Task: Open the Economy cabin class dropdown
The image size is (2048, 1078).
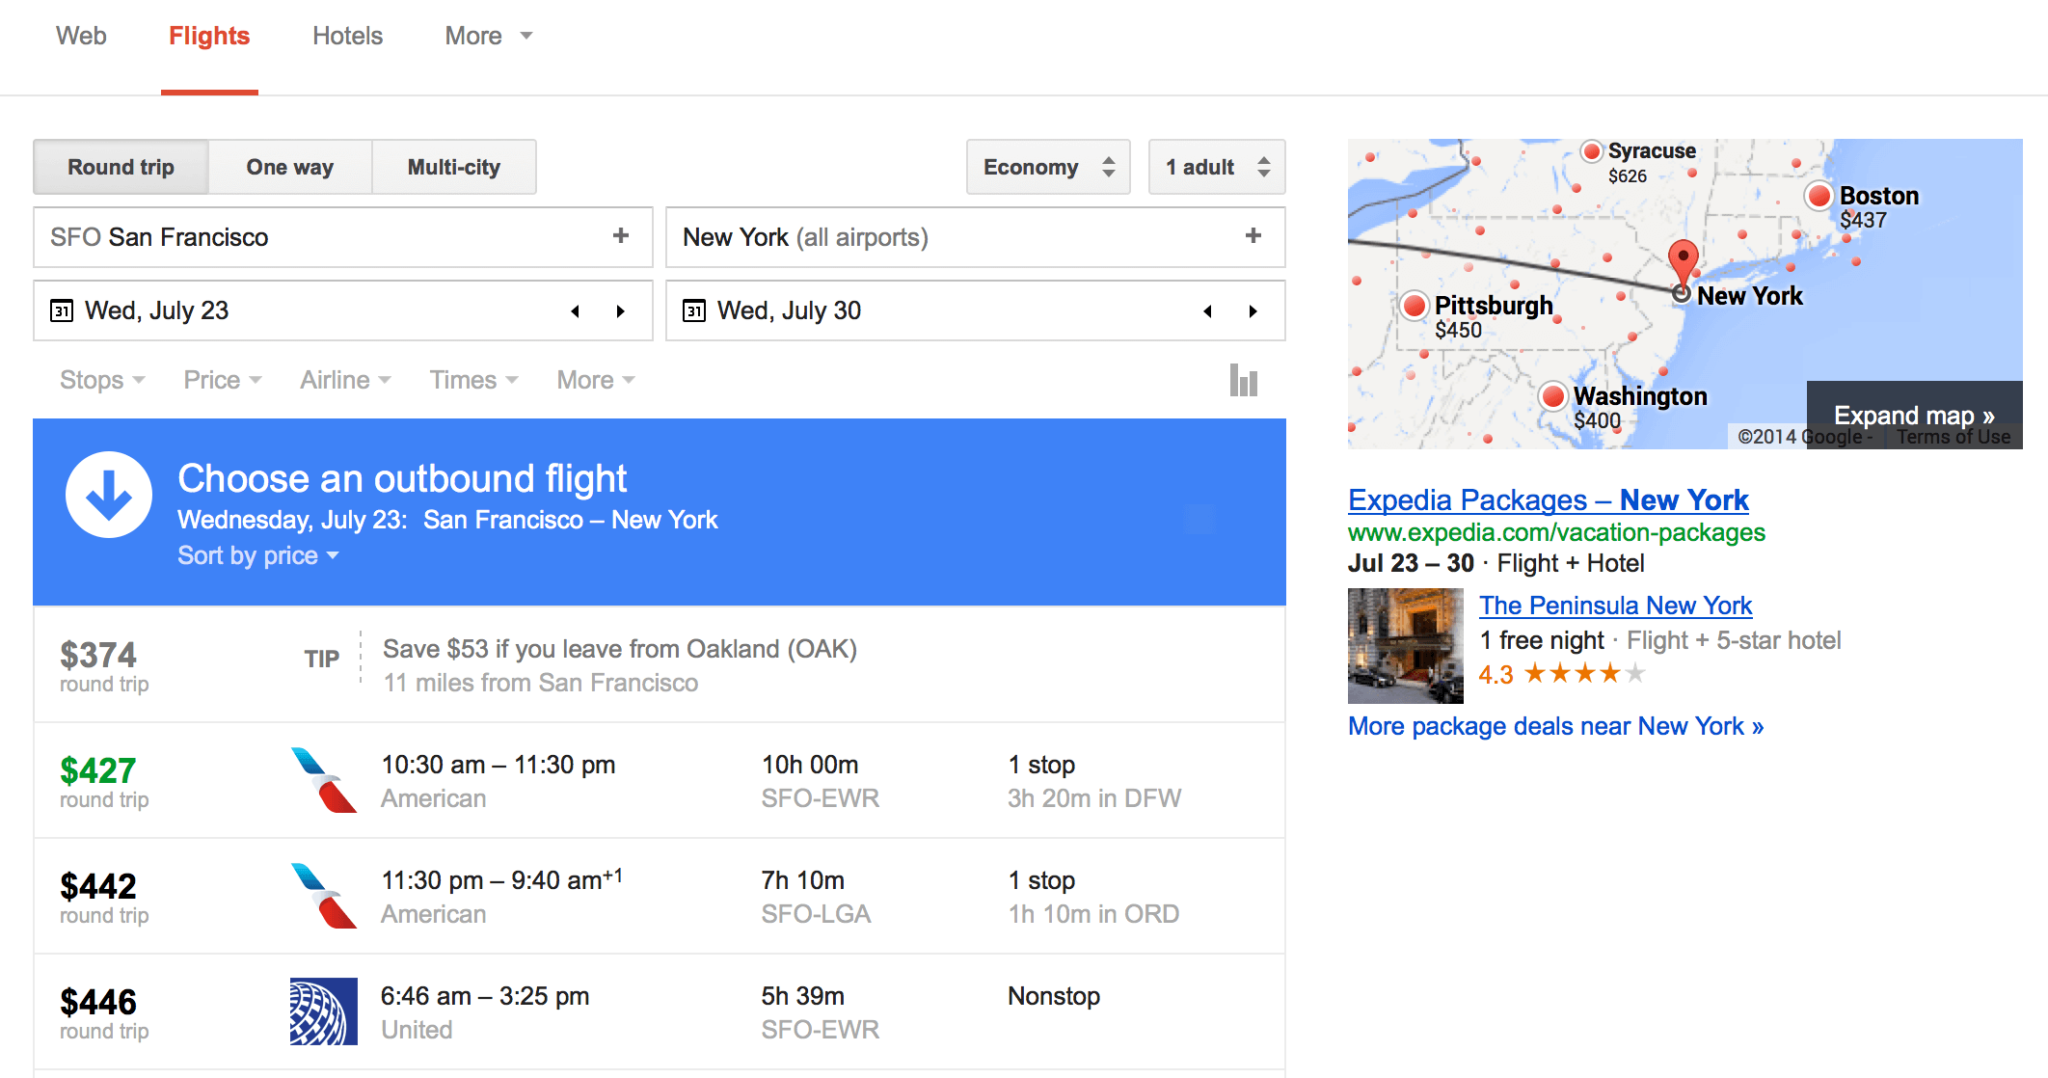Action: (x=1046, y=166)
